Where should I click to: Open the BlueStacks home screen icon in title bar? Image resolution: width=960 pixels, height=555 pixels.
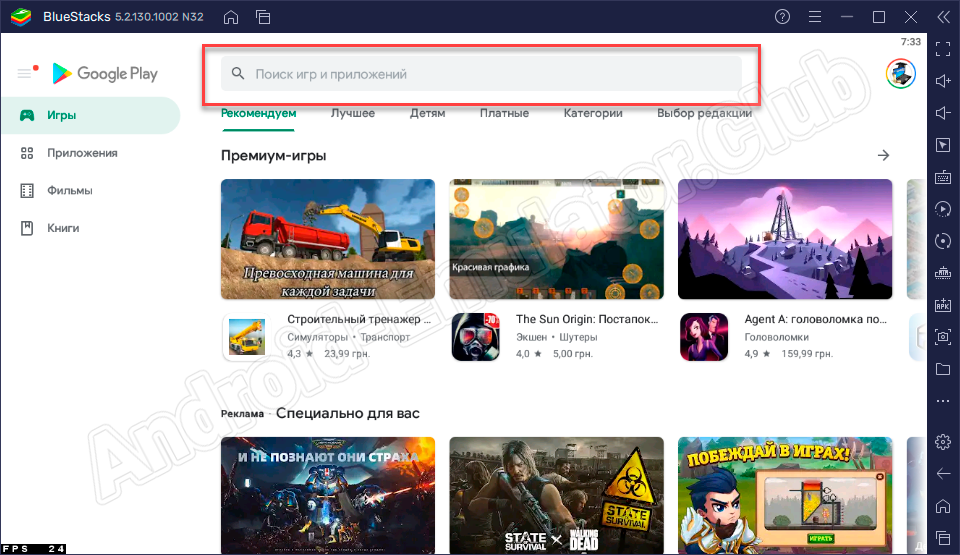(x=231, y=17)
